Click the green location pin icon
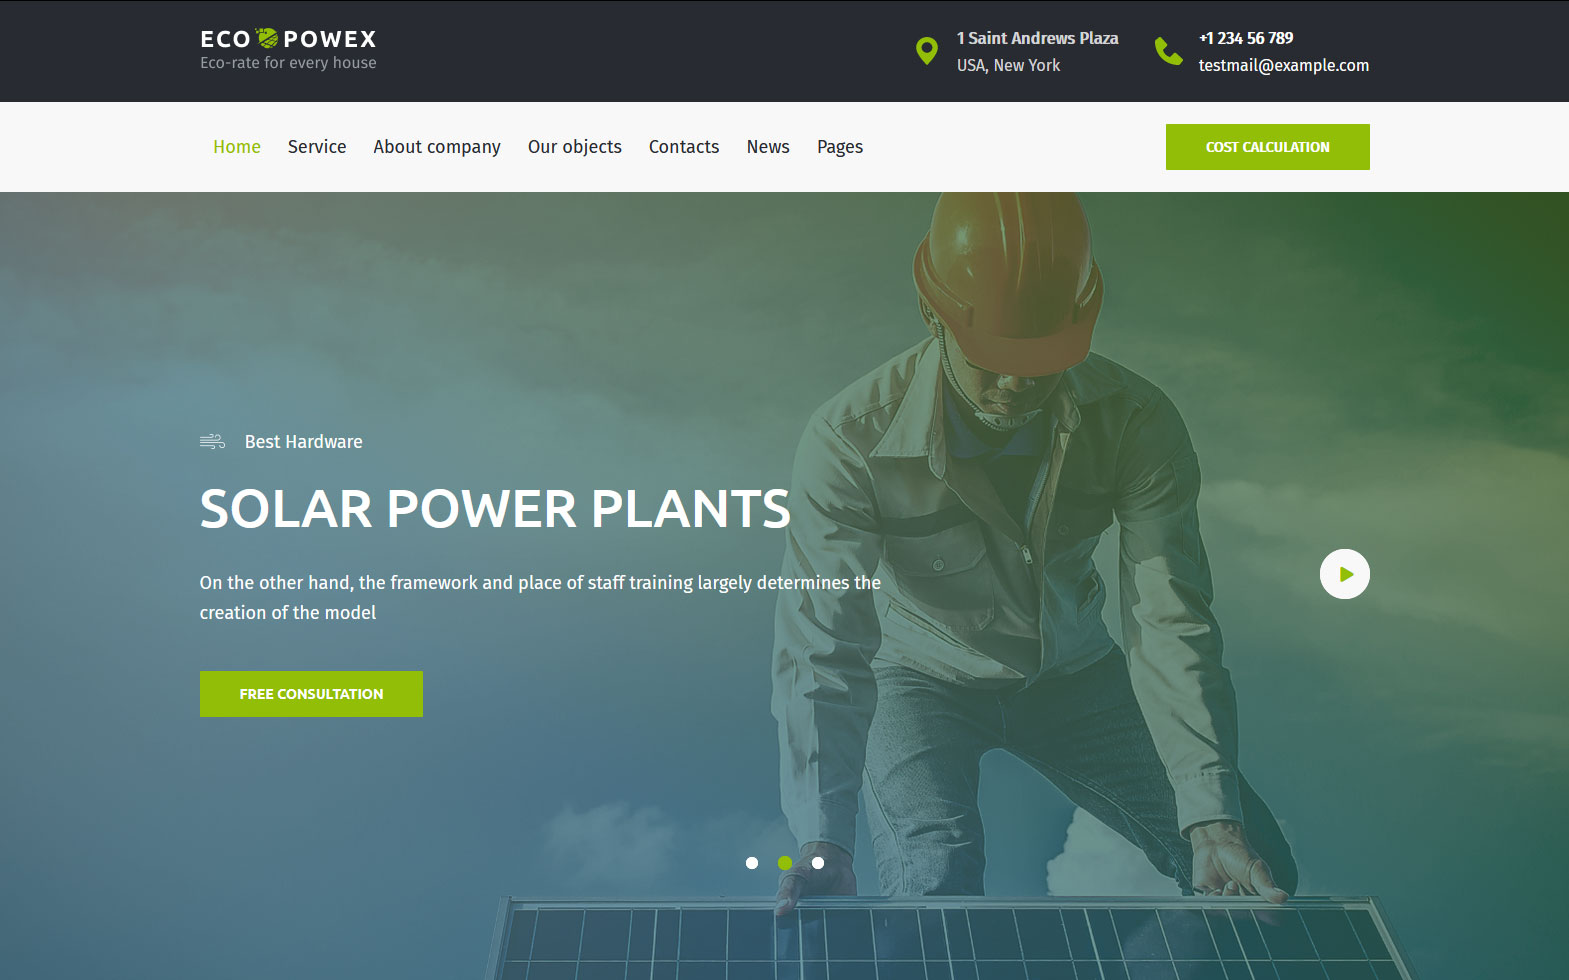The image size is (1569, 980). click(927, 51)
